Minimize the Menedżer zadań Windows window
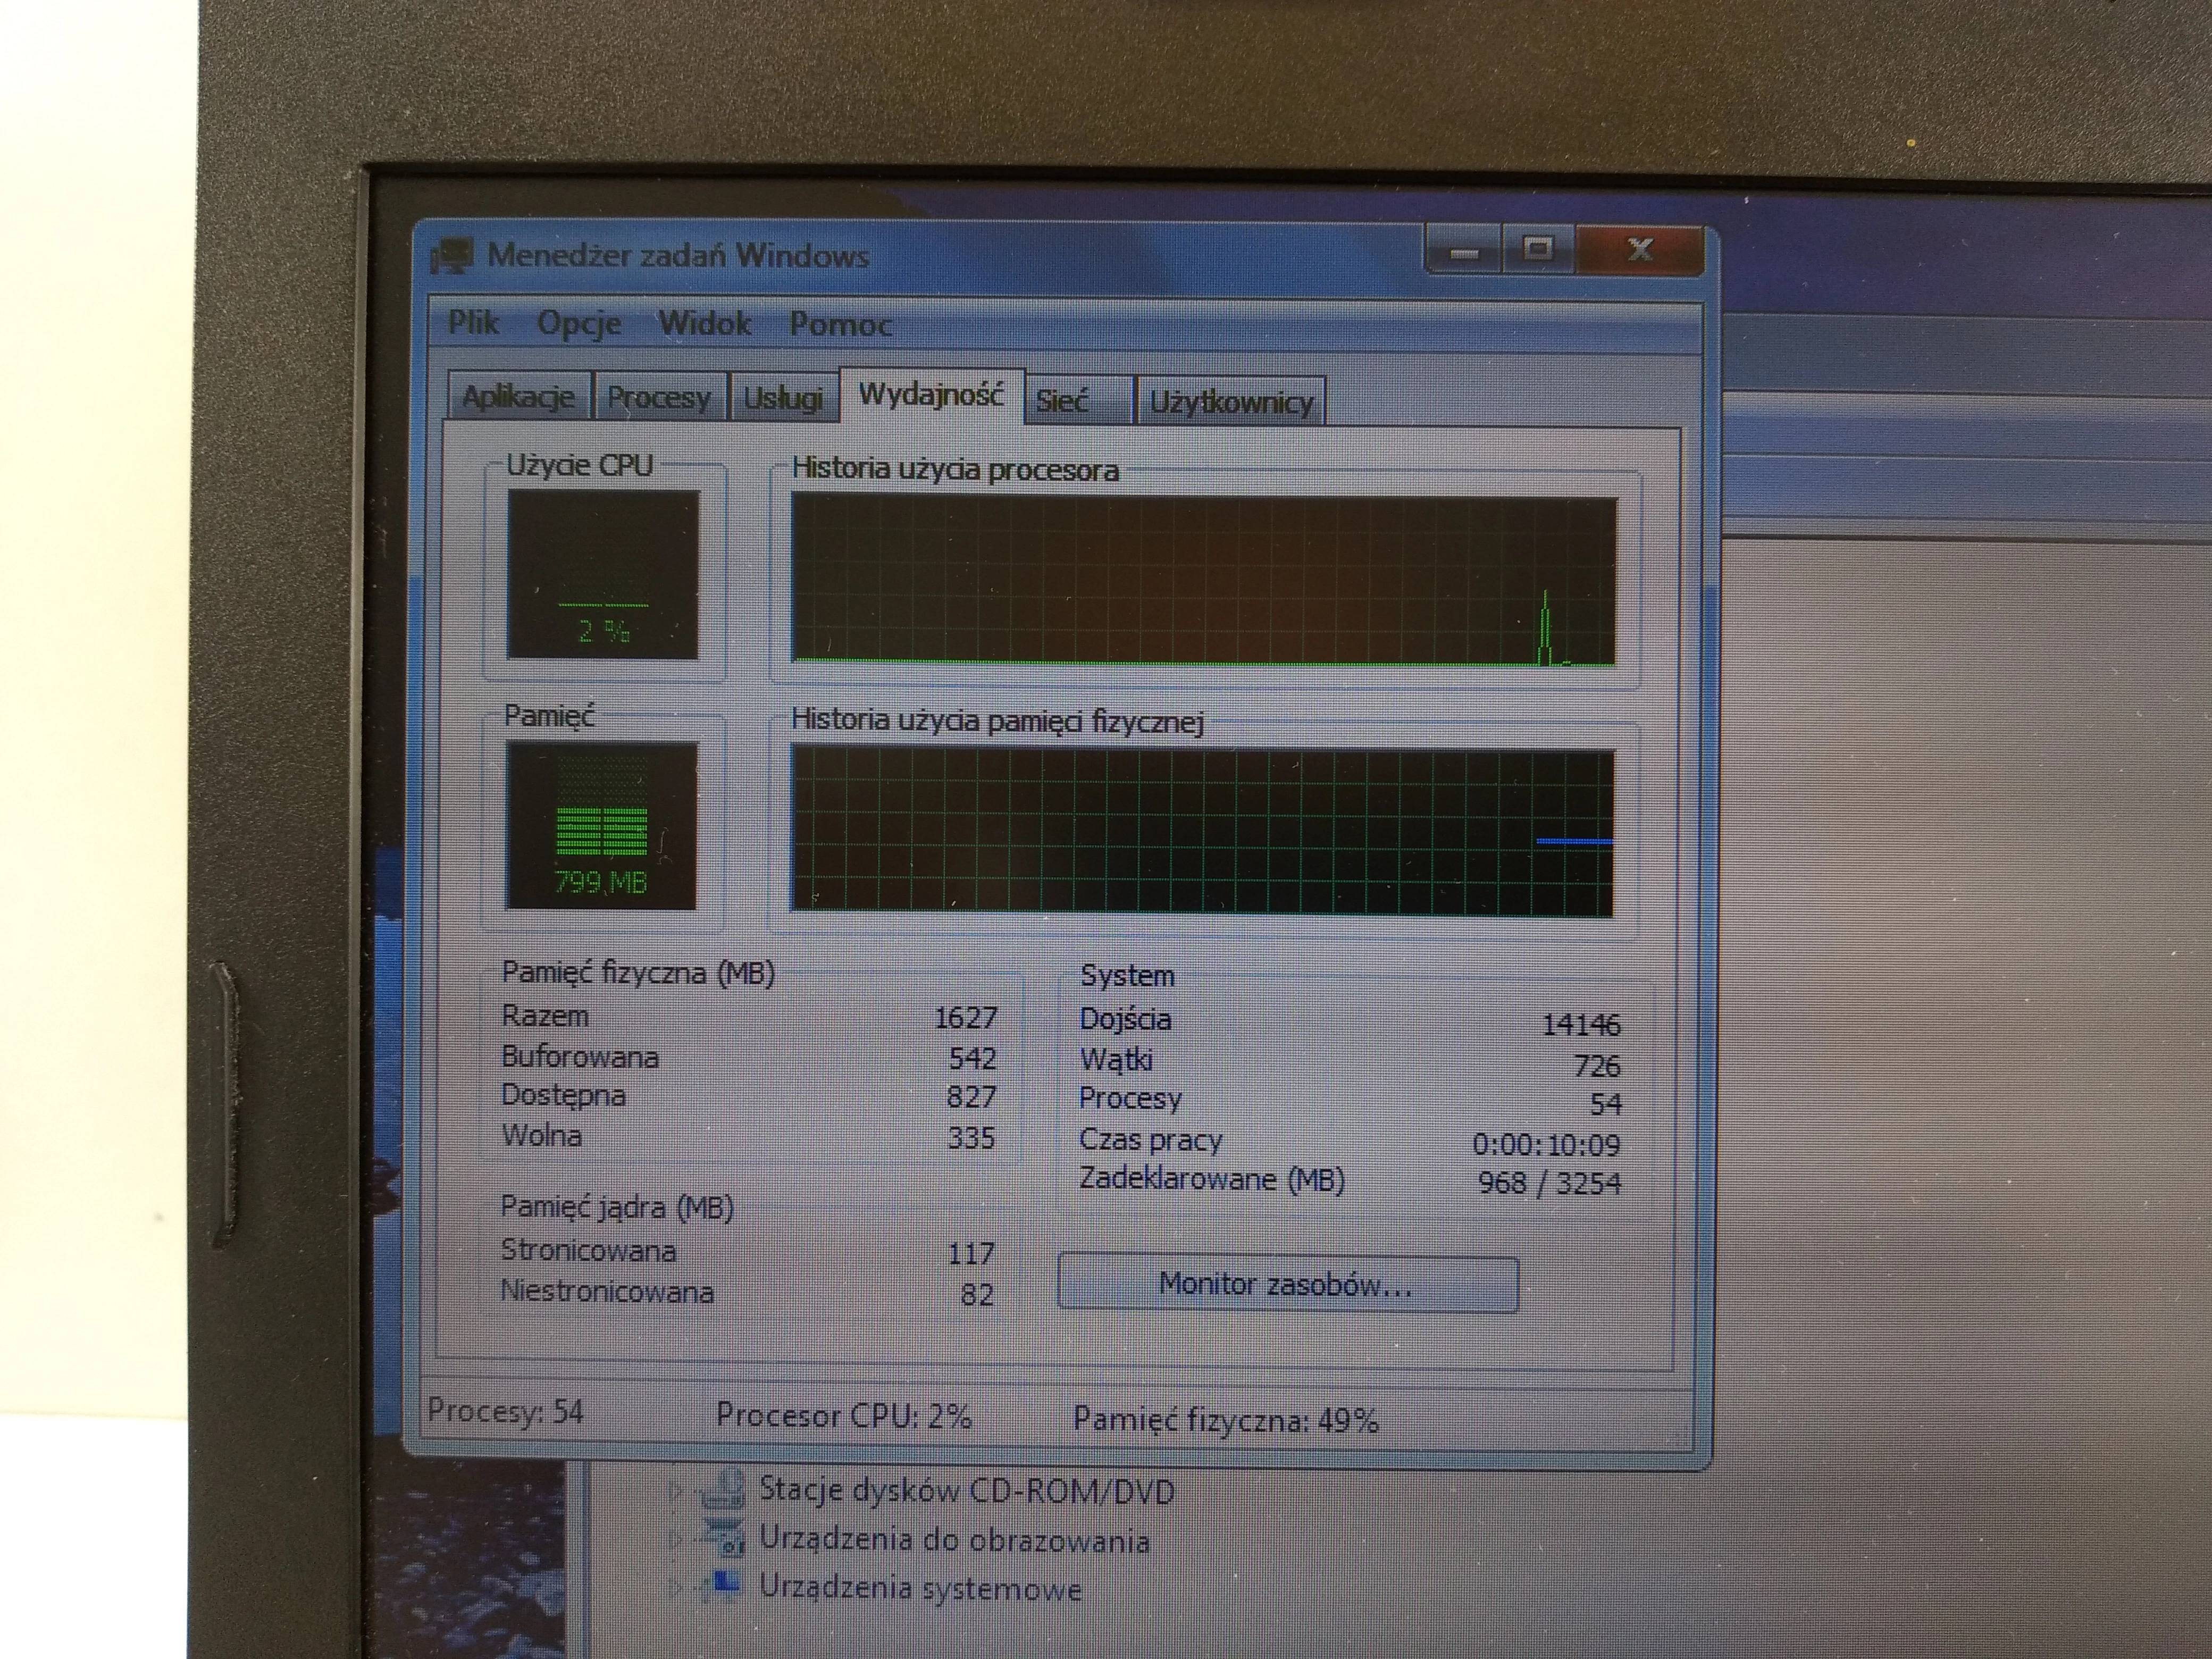Image resolution: width=2212 pixels, height=1659 pixels. [x=1464, y=251]
